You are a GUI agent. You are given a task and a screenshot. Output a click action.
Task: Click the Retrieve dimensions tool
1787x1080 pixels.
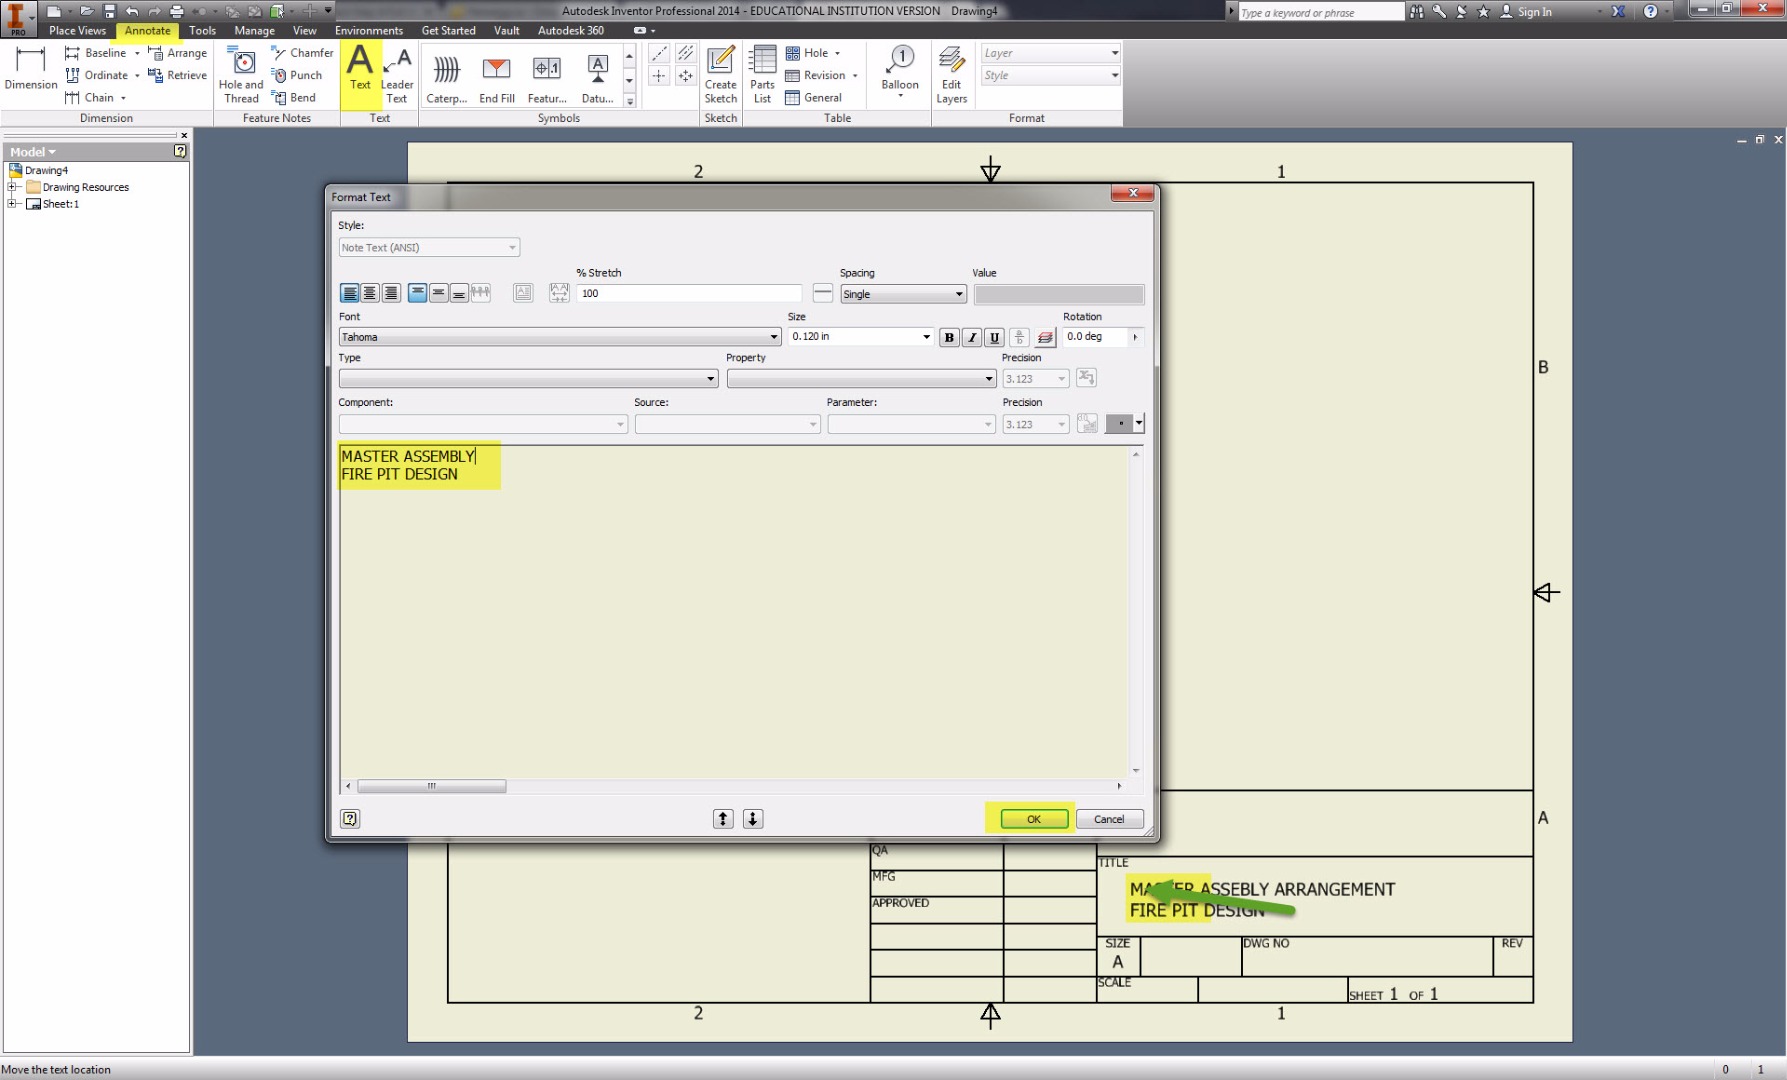click(x=178, y=75)
